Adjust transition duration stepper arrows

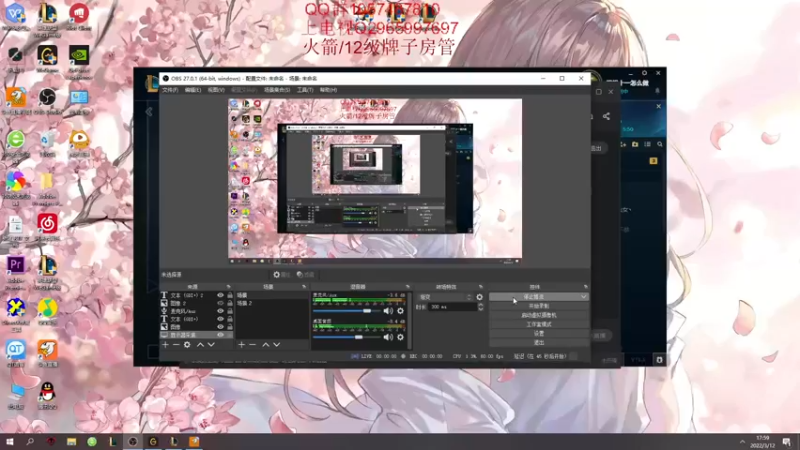pos(480,307)
